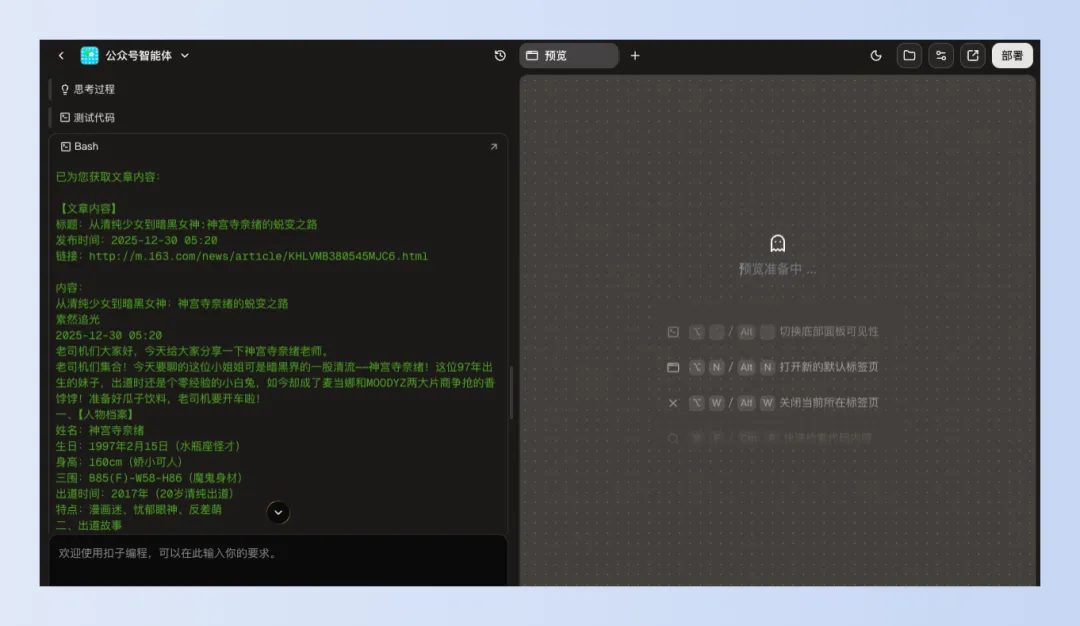Click the 【文章内容】 heading line
This screenshot has height=626, width=1080.
point(89,209)
